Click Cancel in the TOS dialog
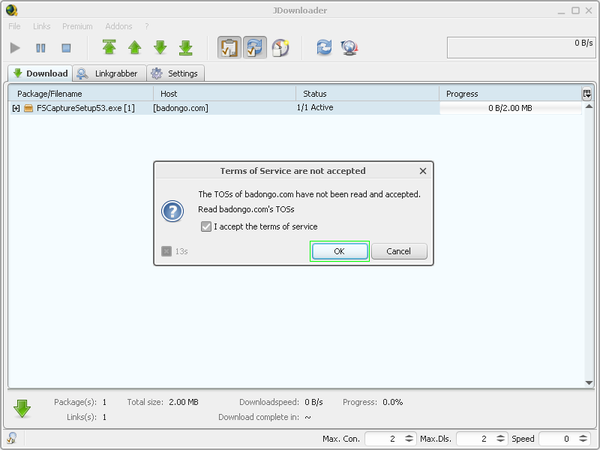Image resolution: width=600 pixels, height=450 pixels. click(x=399, y=251)
